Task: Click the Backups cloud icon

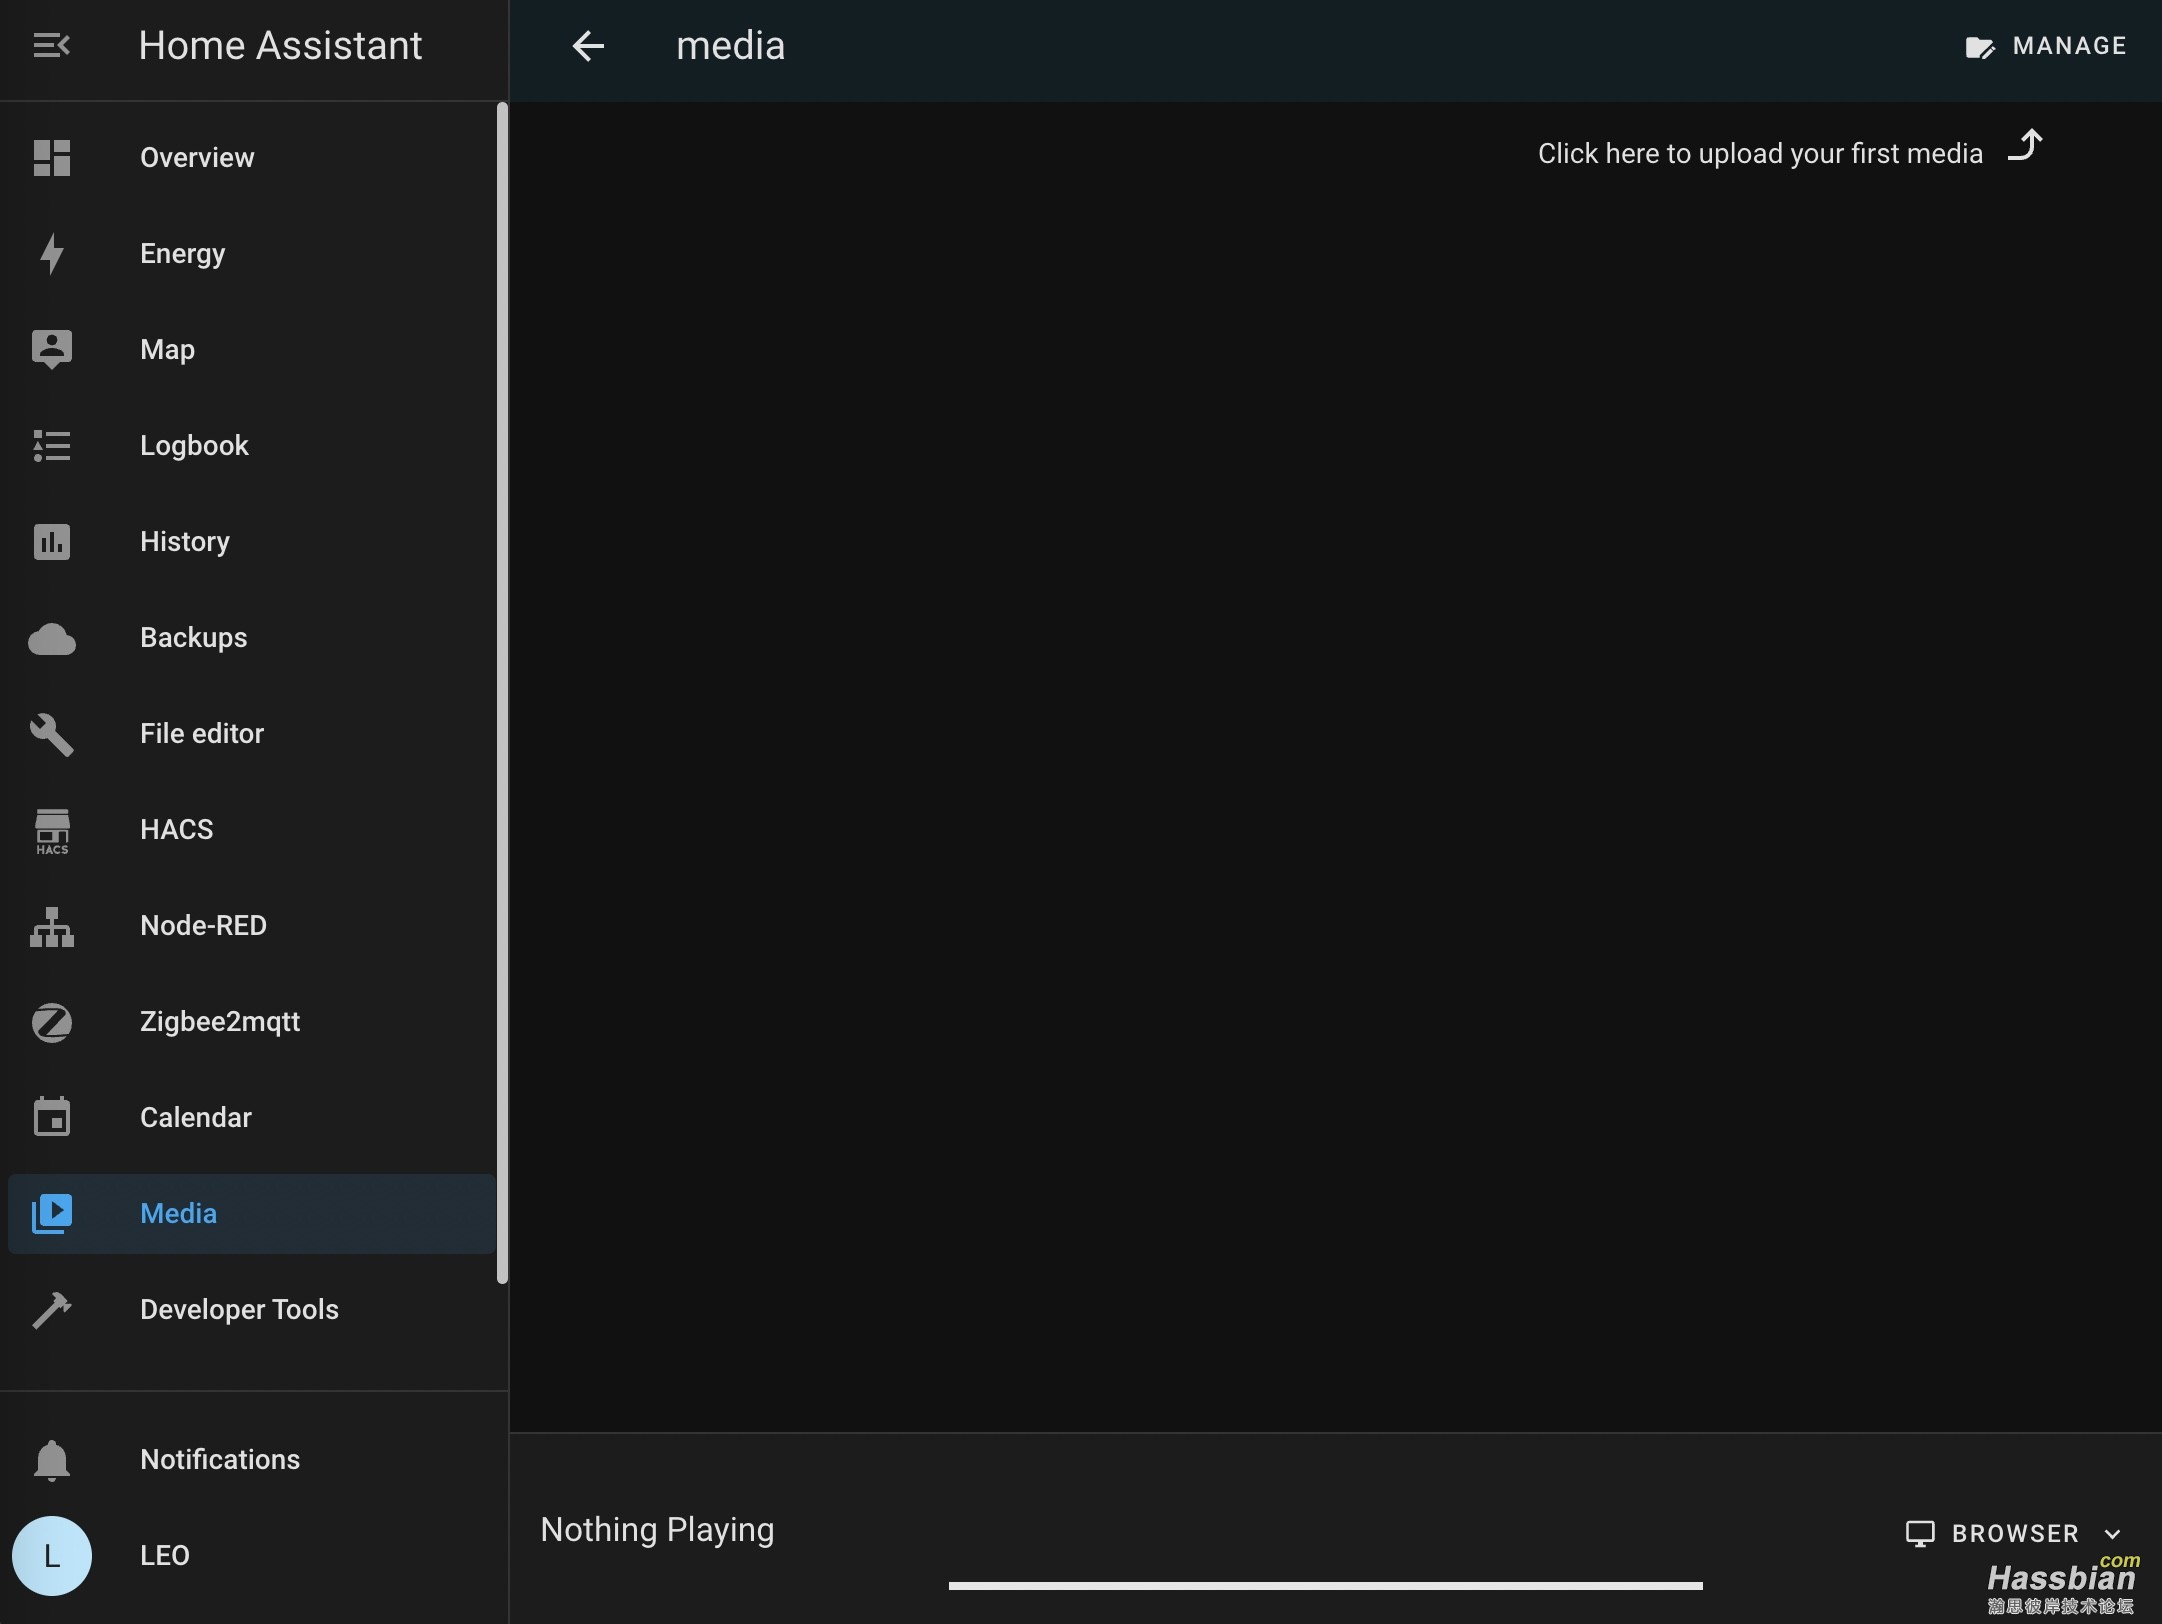Action: click(x=52, y=639)
